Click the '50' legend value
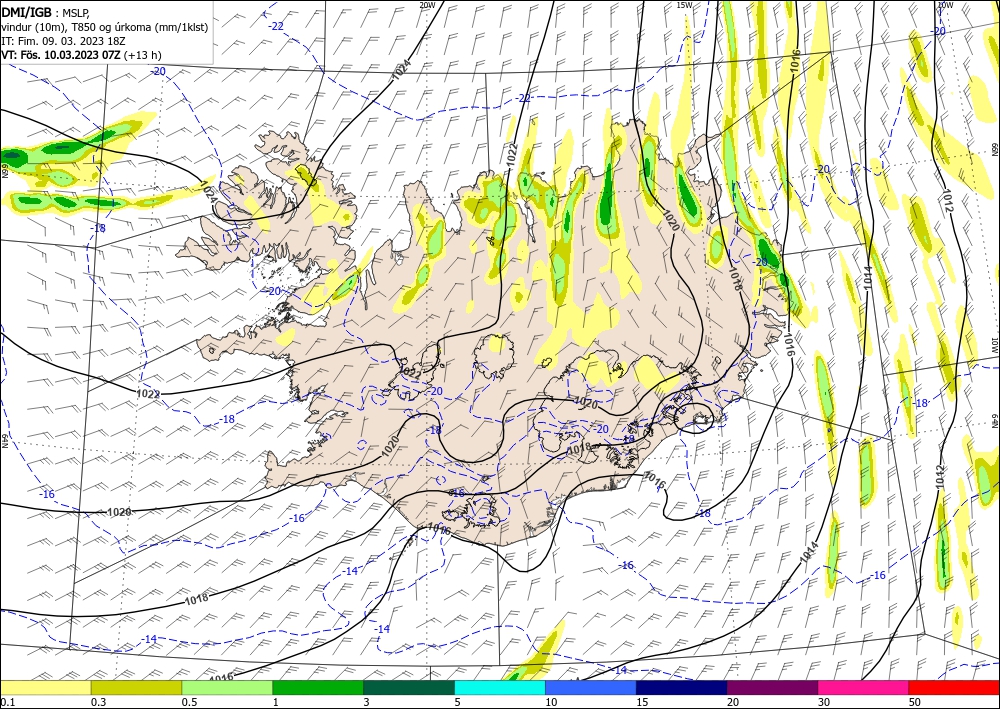 click(x=915, y=702)
